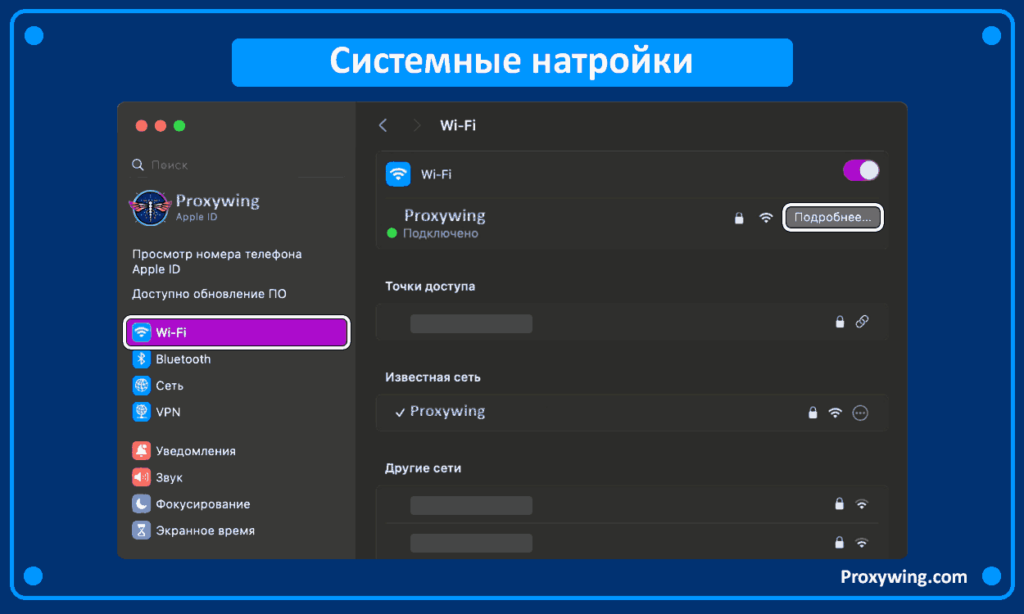Select the first network under Другие сети

[632, 505]
